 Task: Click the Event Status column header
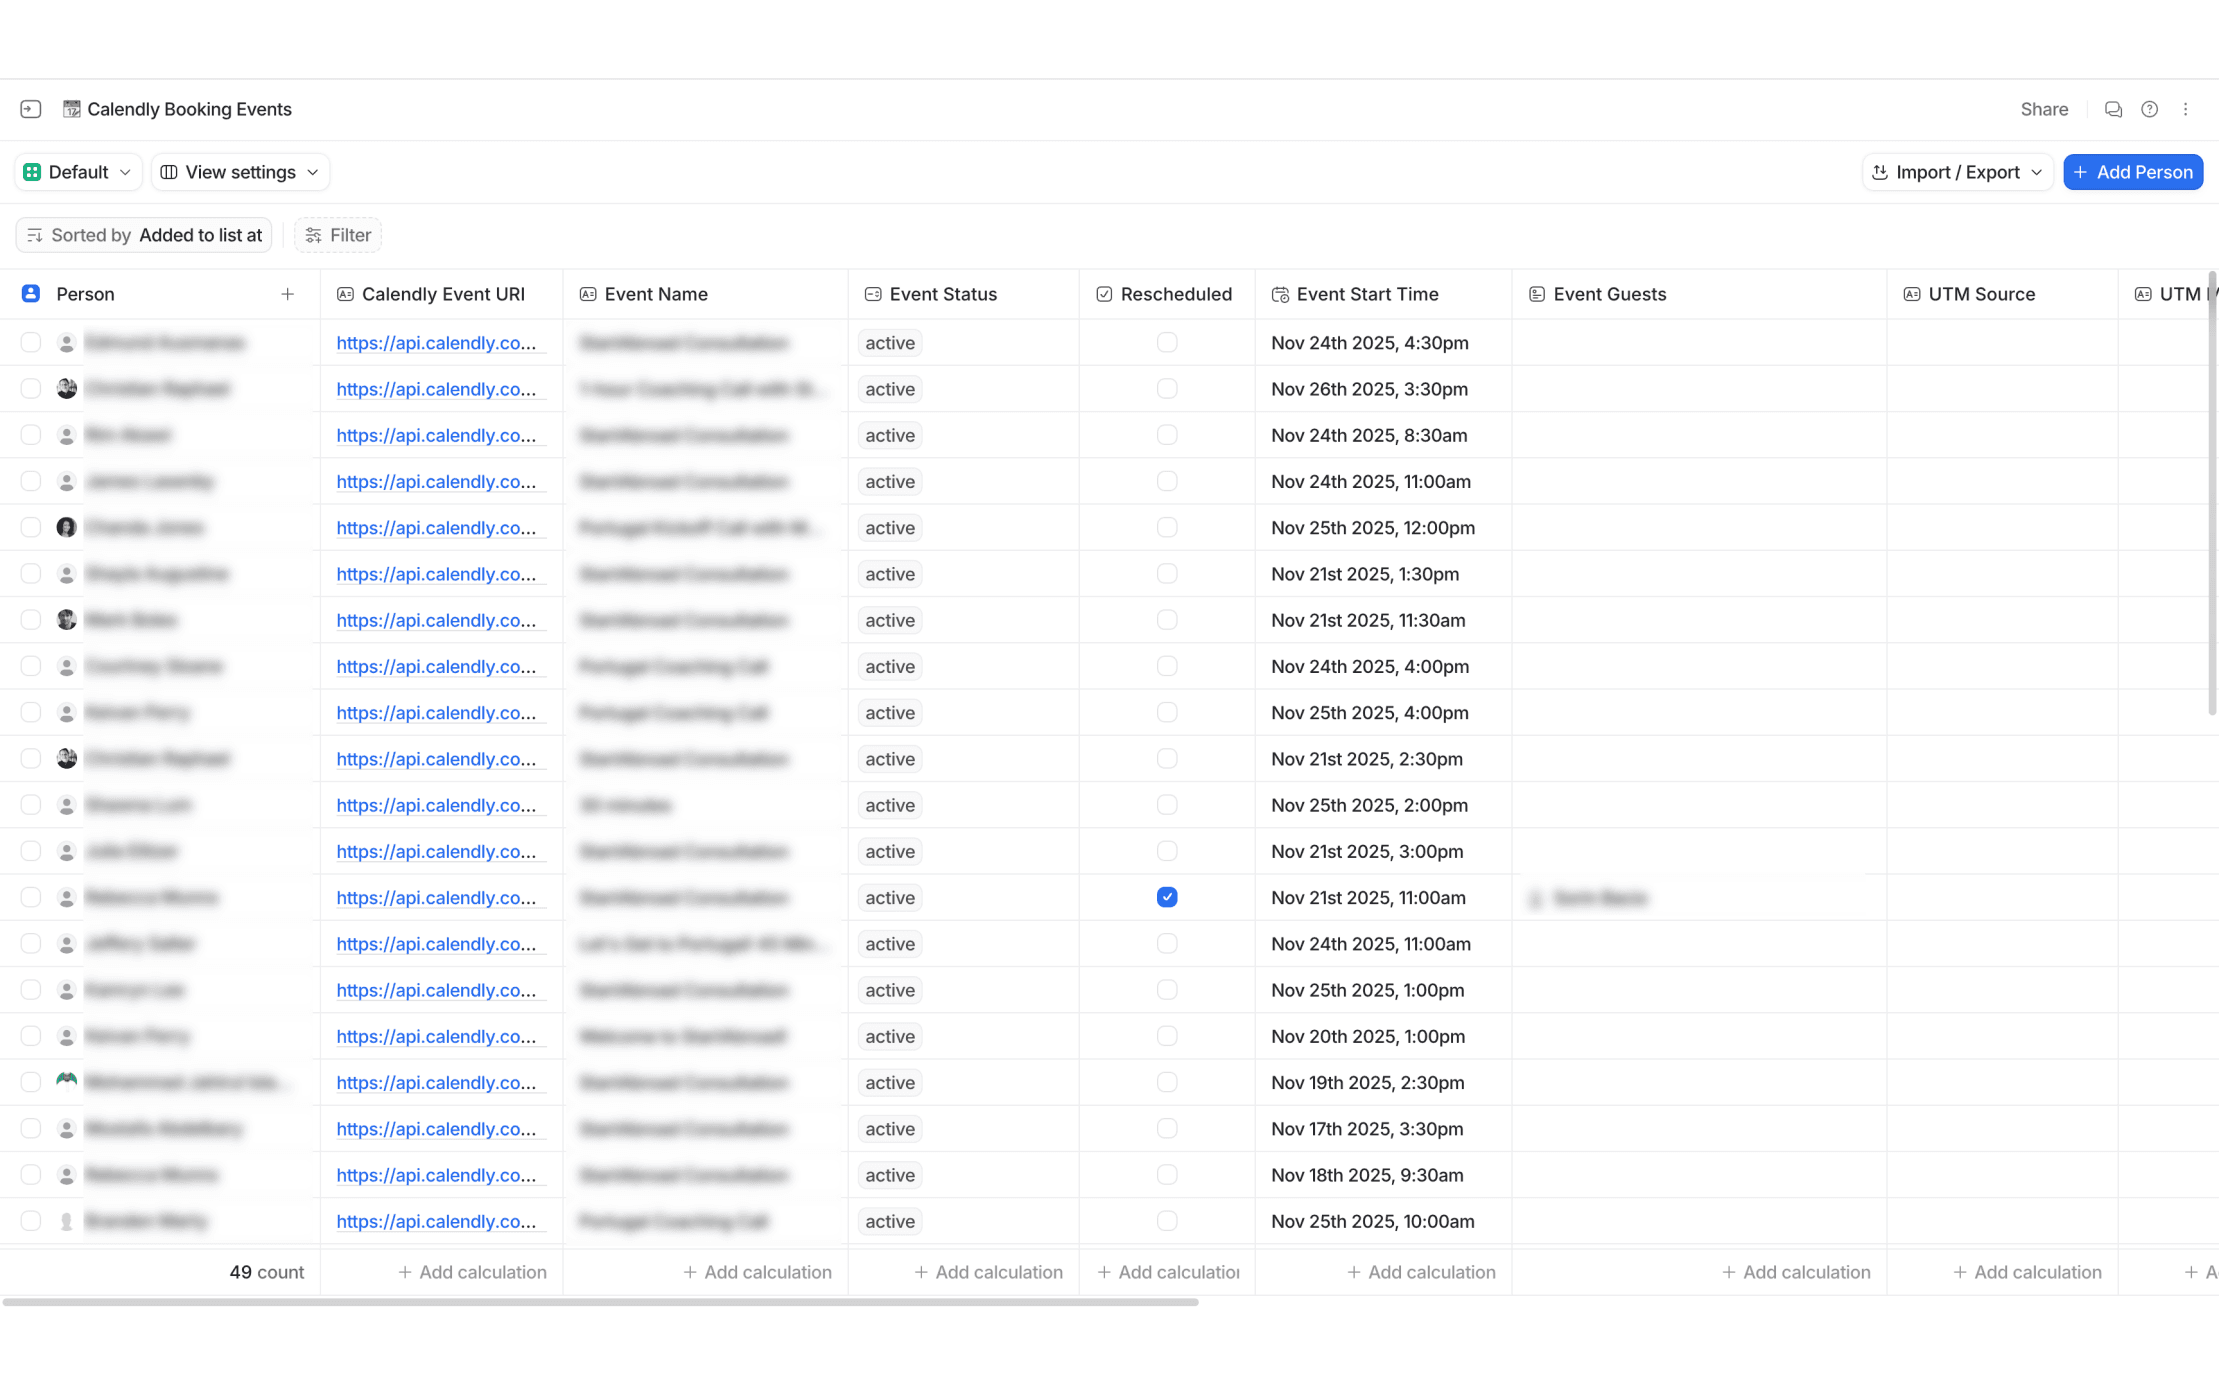pos(942,294)
